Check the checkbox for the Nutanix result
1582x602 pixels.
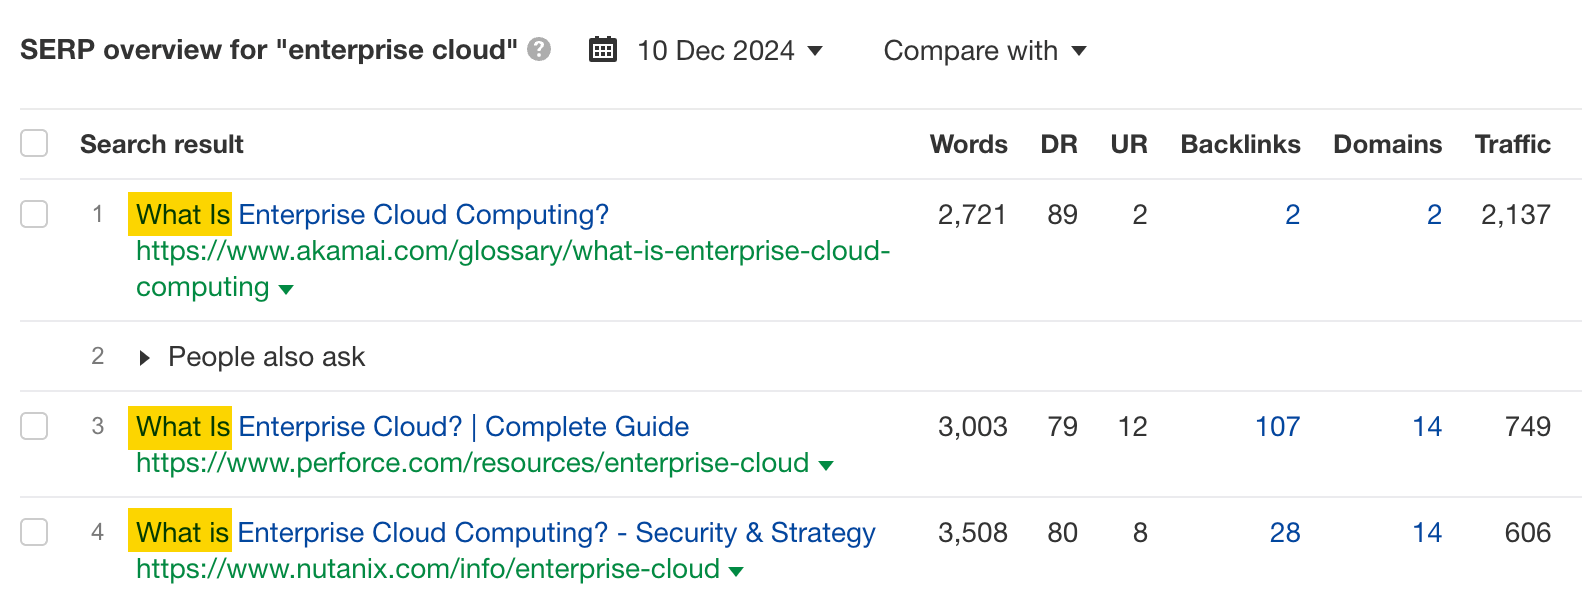[33, 532]
